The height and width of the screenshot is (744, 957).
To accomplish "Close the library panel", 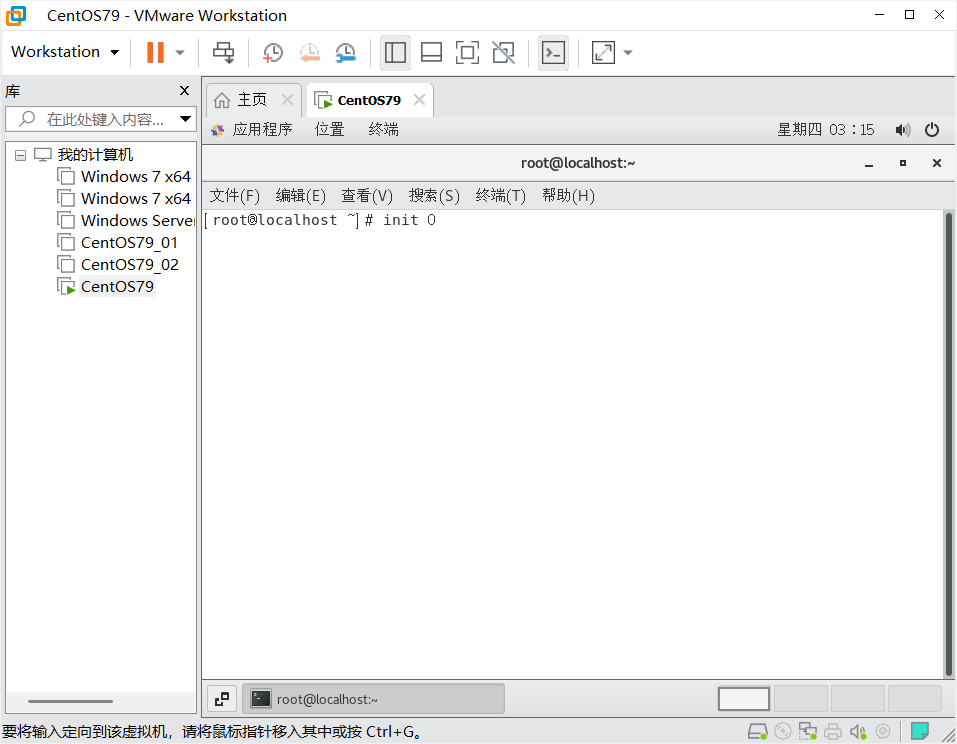I will pyautogui.click(x=184, y=91).
